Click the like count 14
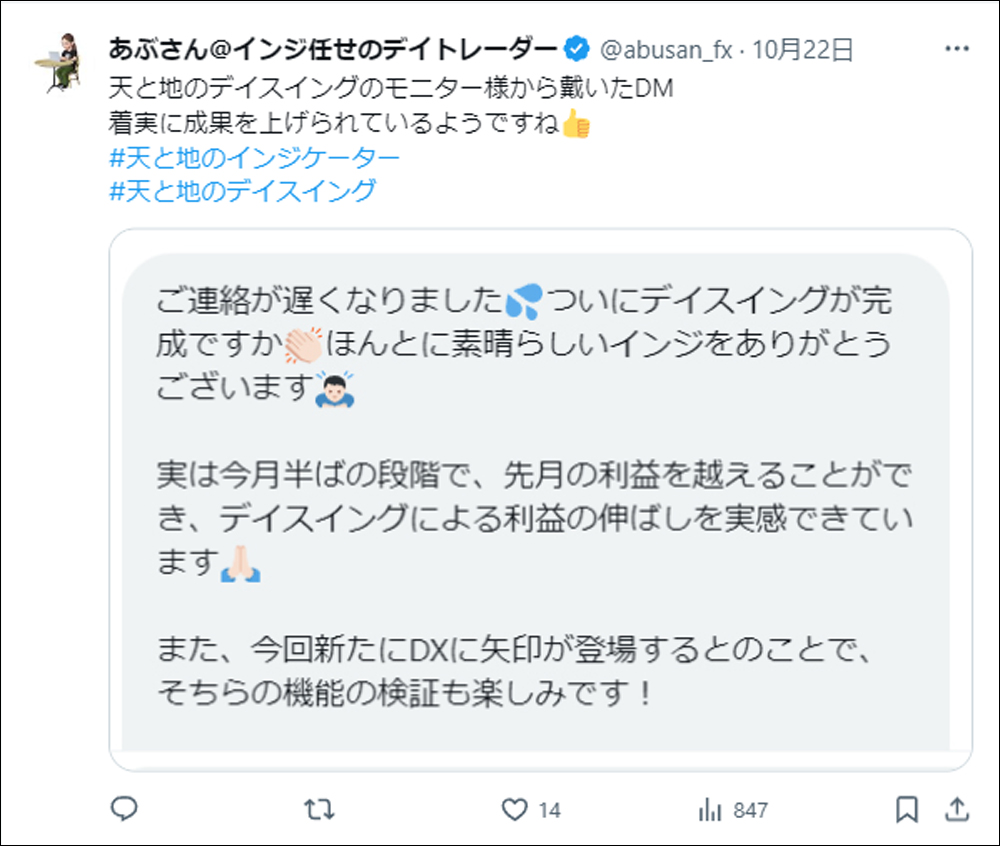This screenshot has width=1000, height=846. pos(549,810)
